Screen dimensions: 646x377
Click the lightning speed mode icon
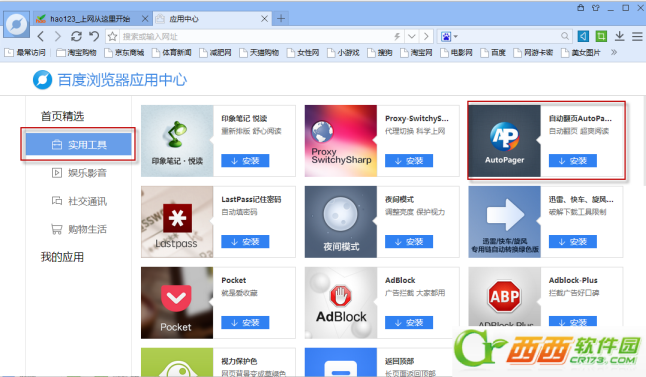[x=397, y=36]
